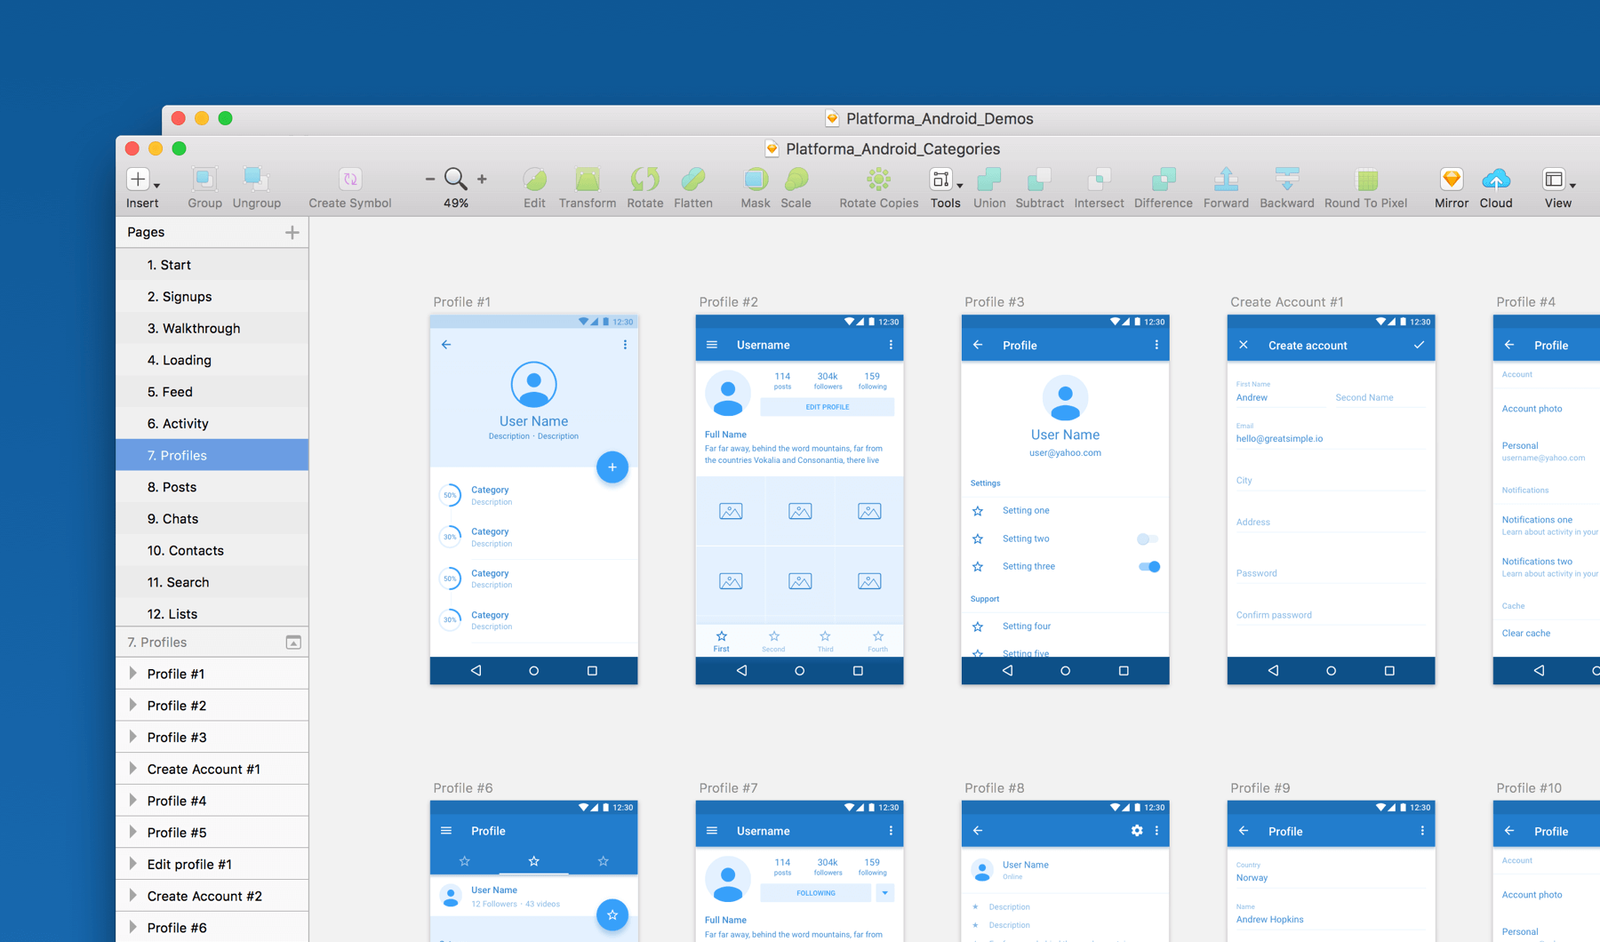Click the gear icon in Profile #8
Viewport: 1600px width, 942px height.
click(1137, 831)
